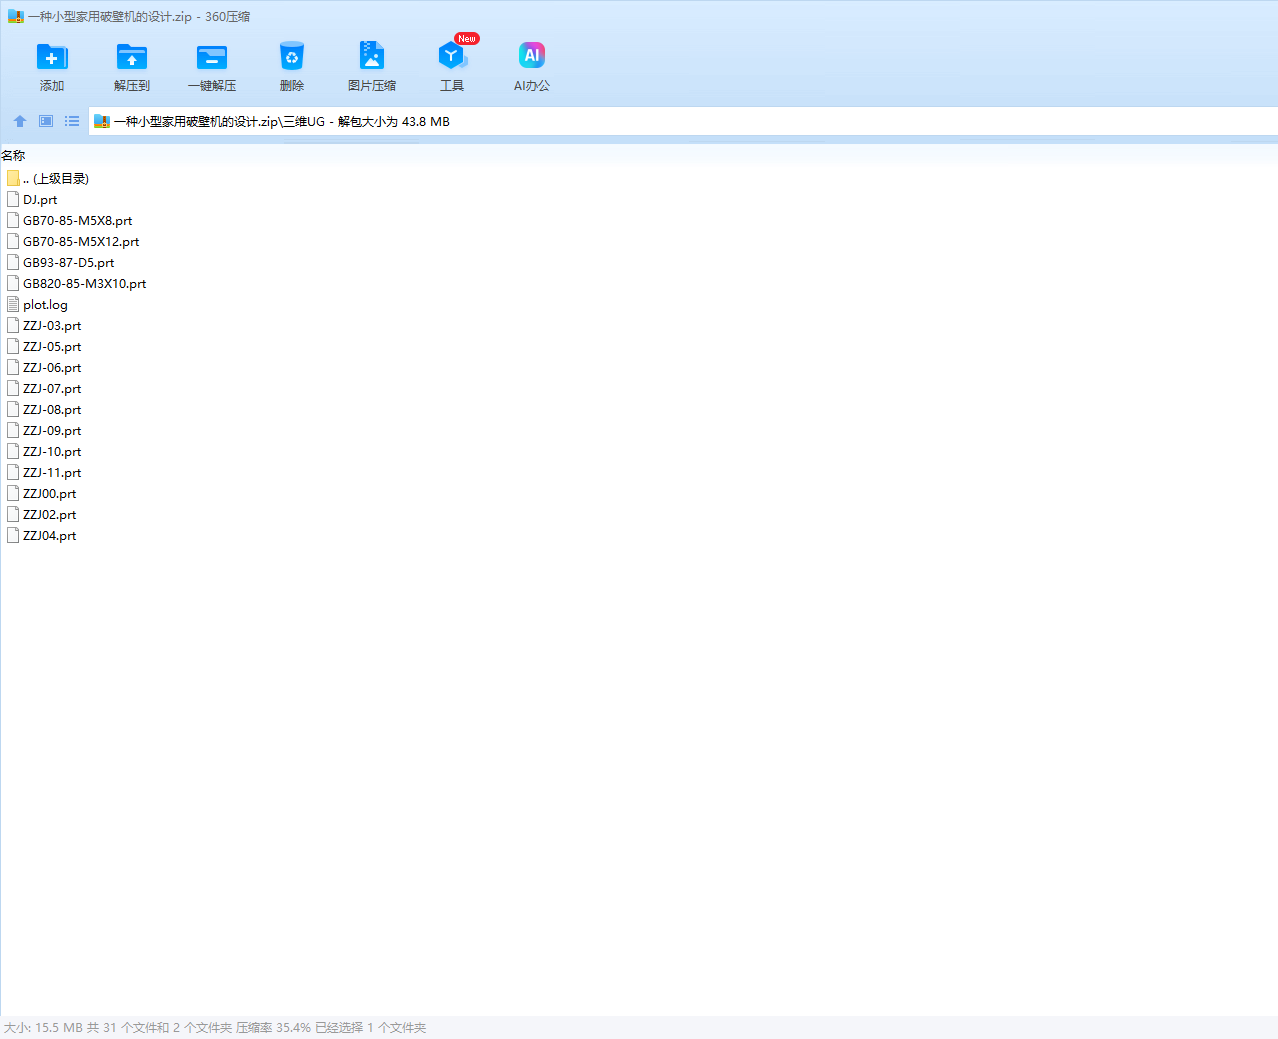This screenshot has width=1278, height=1039.
Task: Click the file icon beside ZZJ04.prt
Action: pos(13,535)
